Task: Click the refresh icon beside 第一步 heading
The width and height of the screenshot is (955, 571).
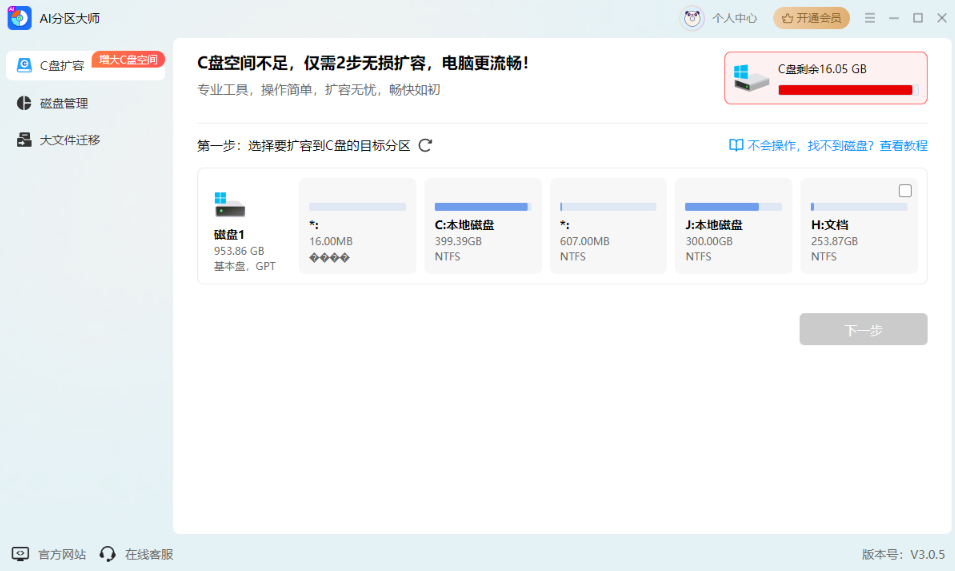Action: 425,145
